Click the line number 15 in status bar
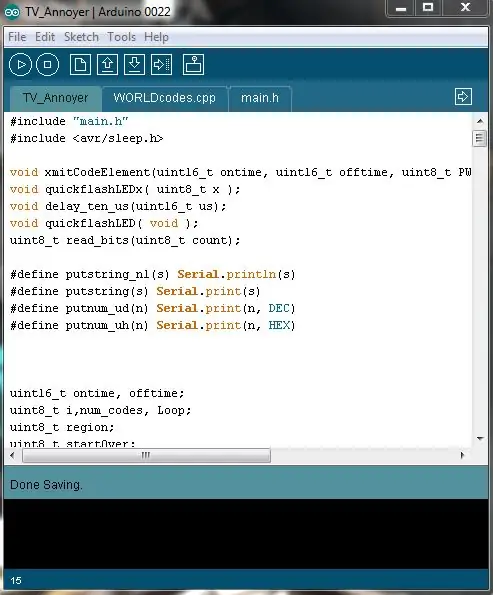The image size is (493, 595). click(16, 581)
